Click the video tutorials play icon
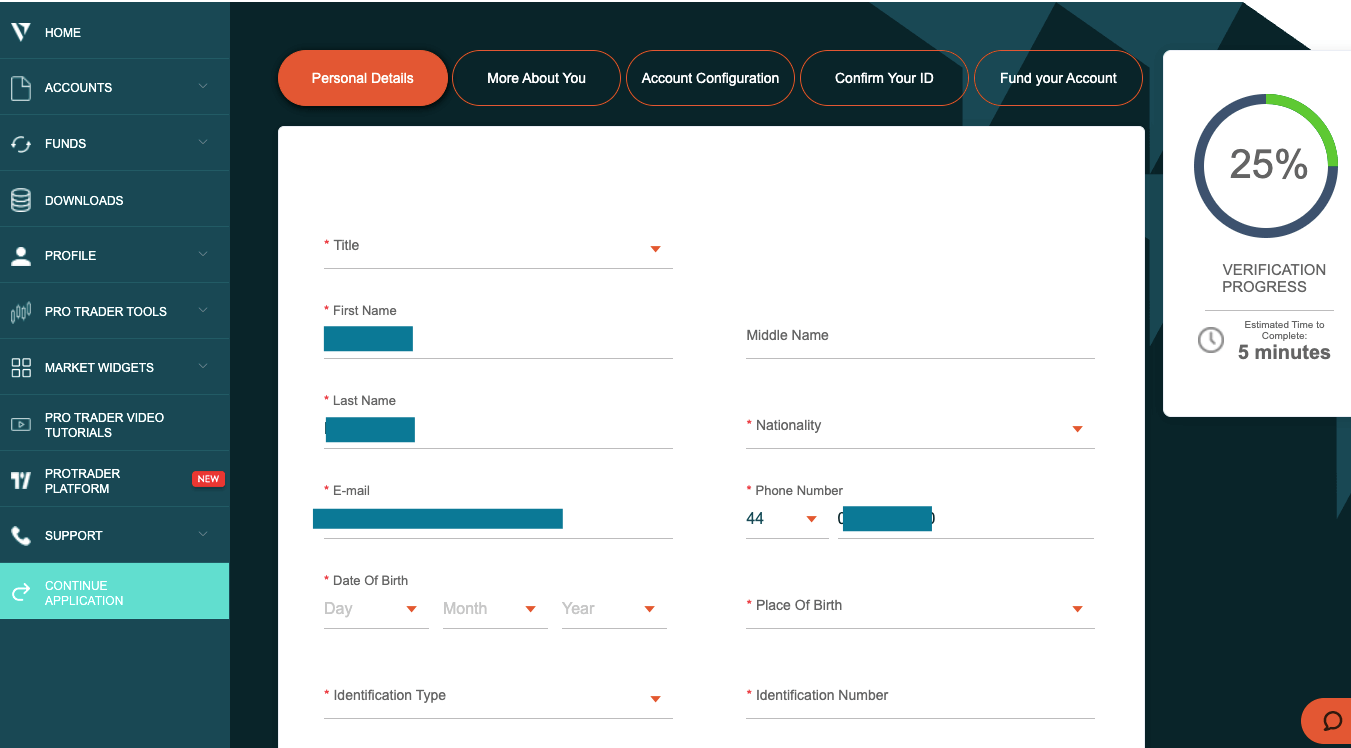 (21, 424)
